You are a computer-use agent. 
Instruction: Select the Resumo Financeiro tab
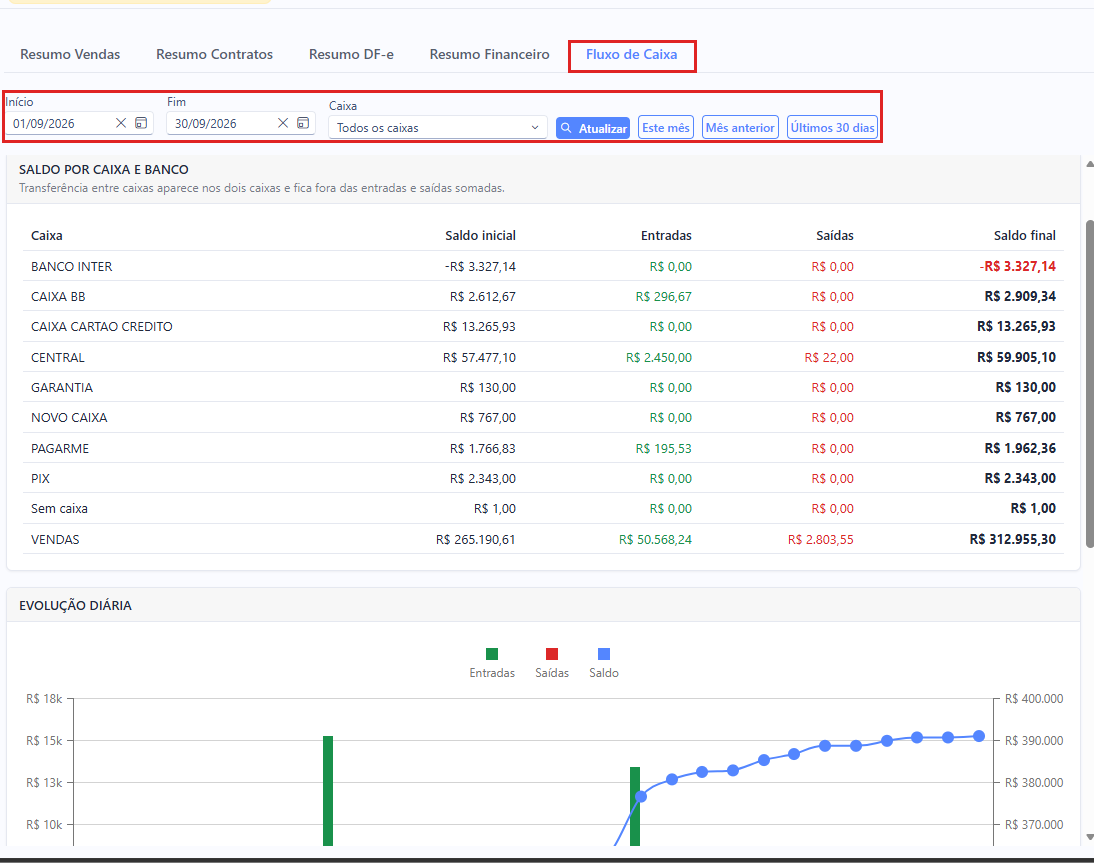point(489,54)
